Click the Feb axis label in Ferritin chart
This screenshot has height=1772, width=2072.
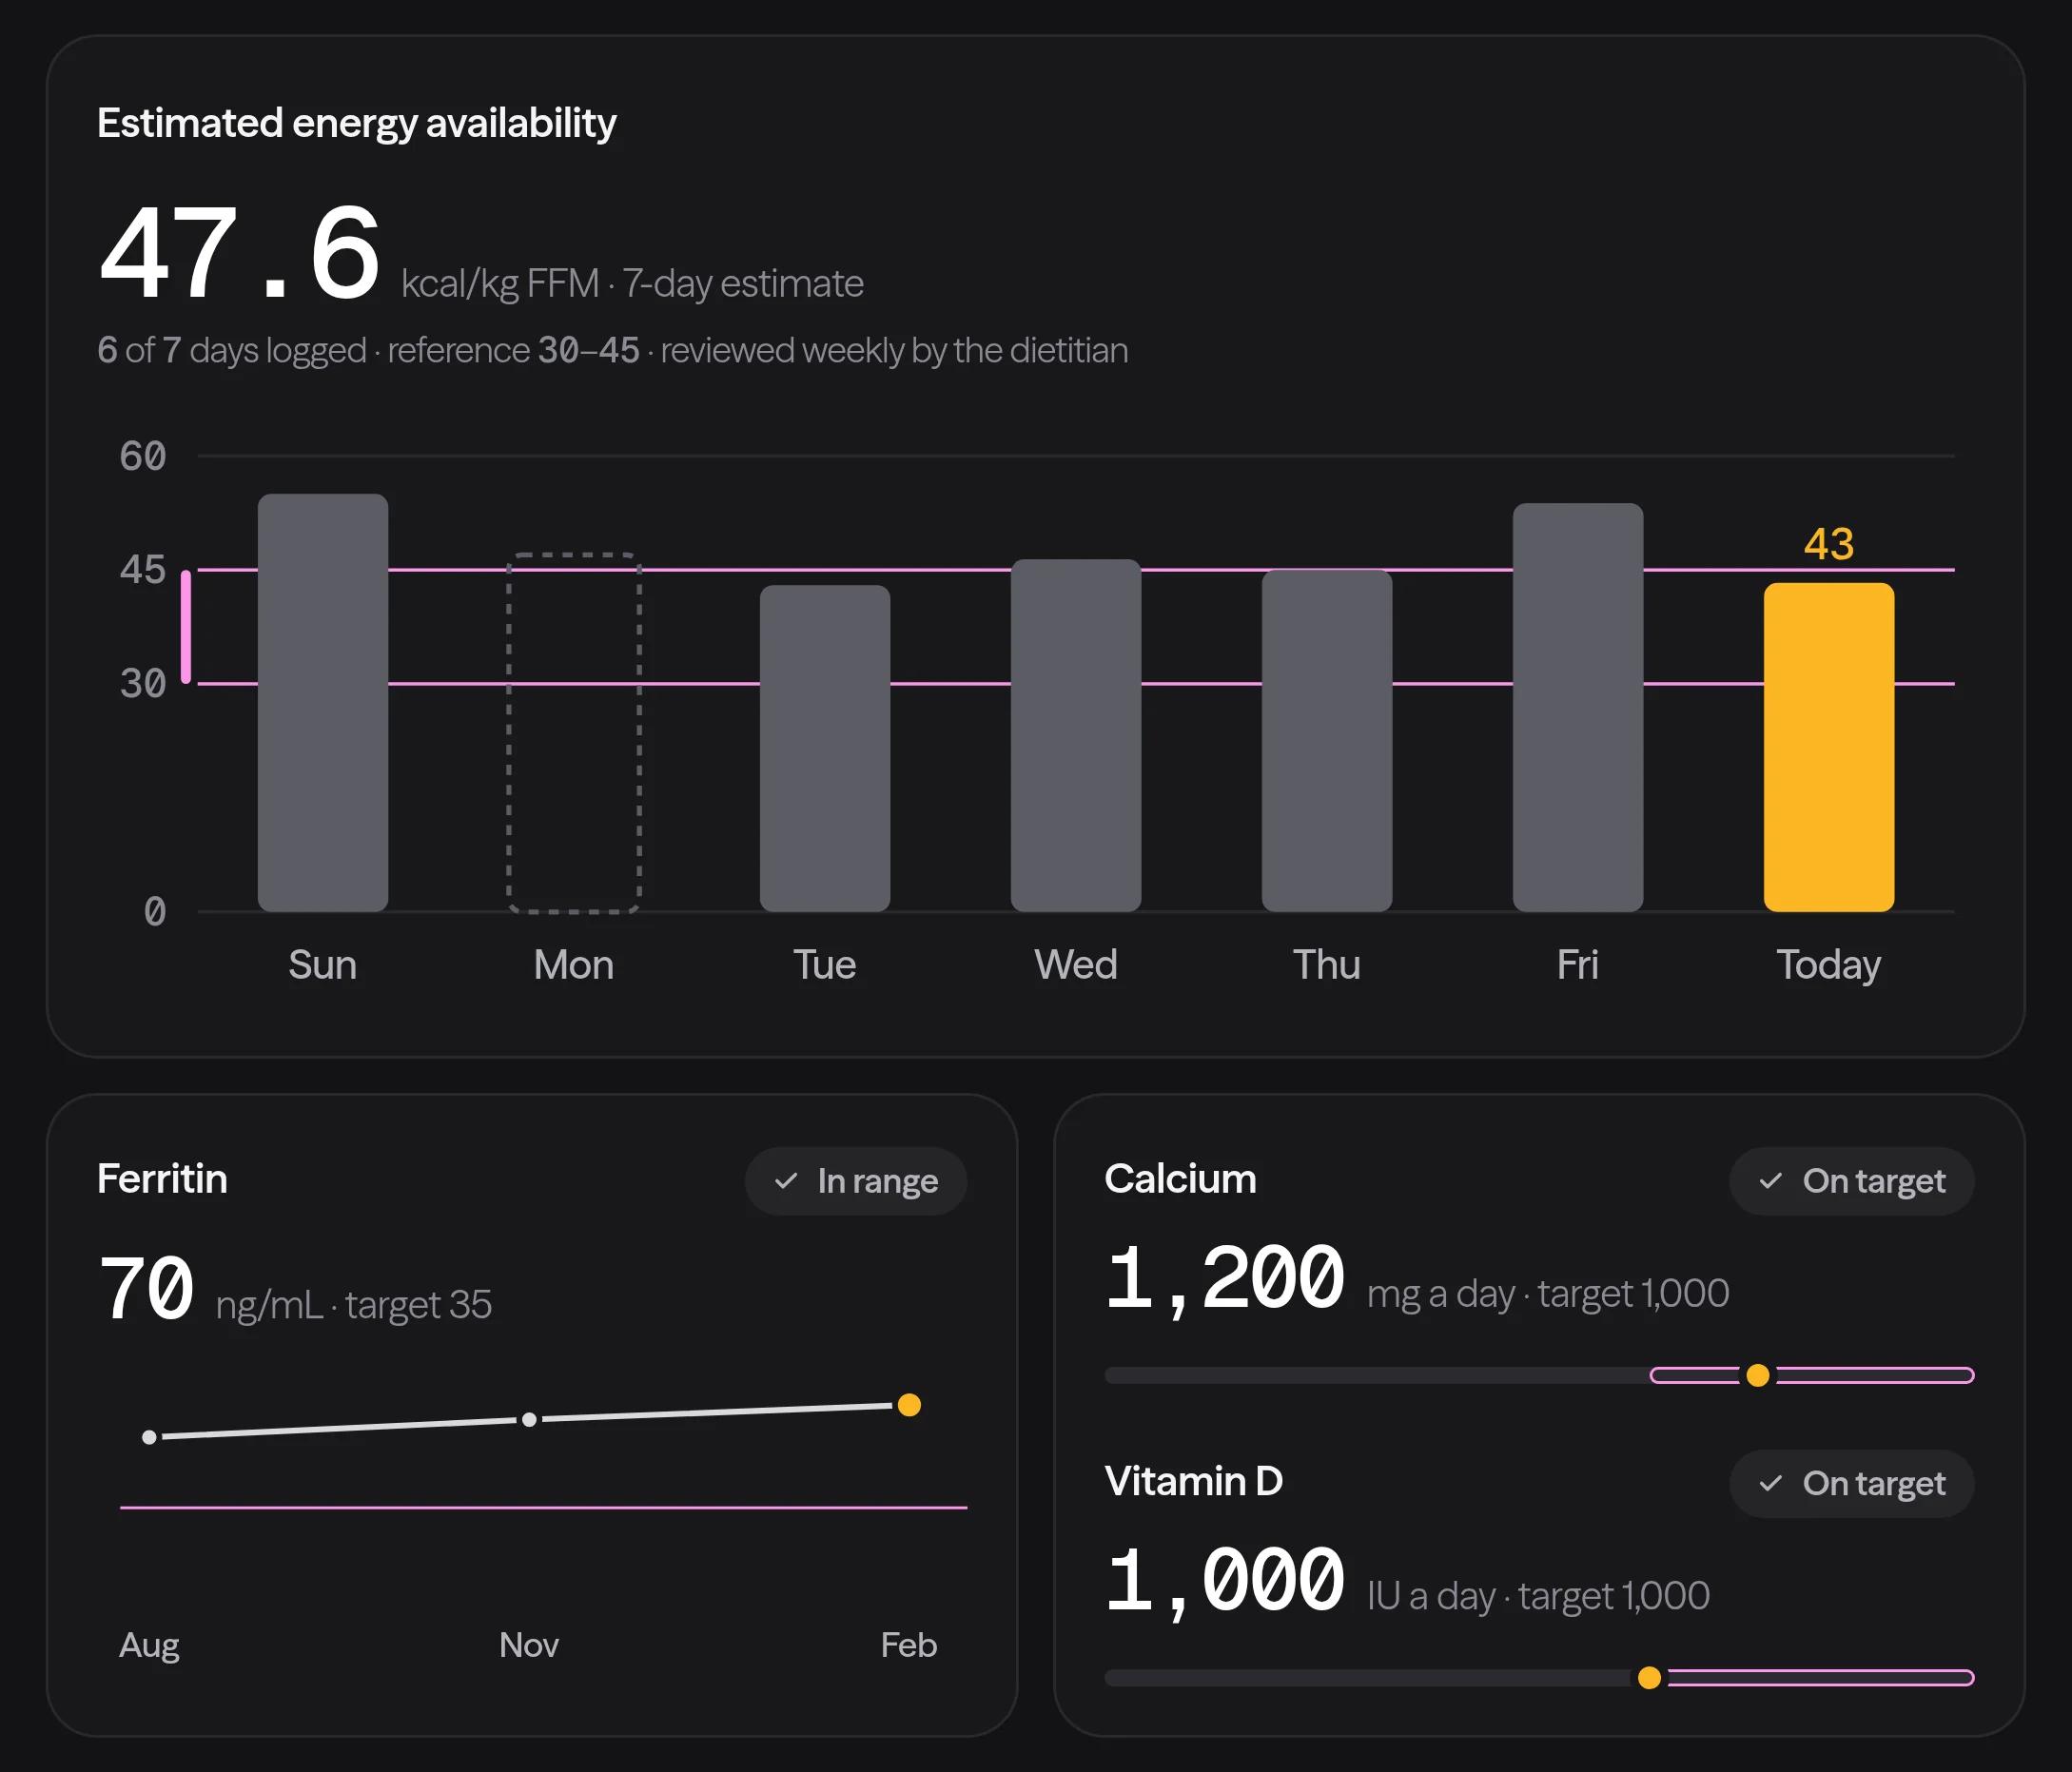(x=909, y=1645)
